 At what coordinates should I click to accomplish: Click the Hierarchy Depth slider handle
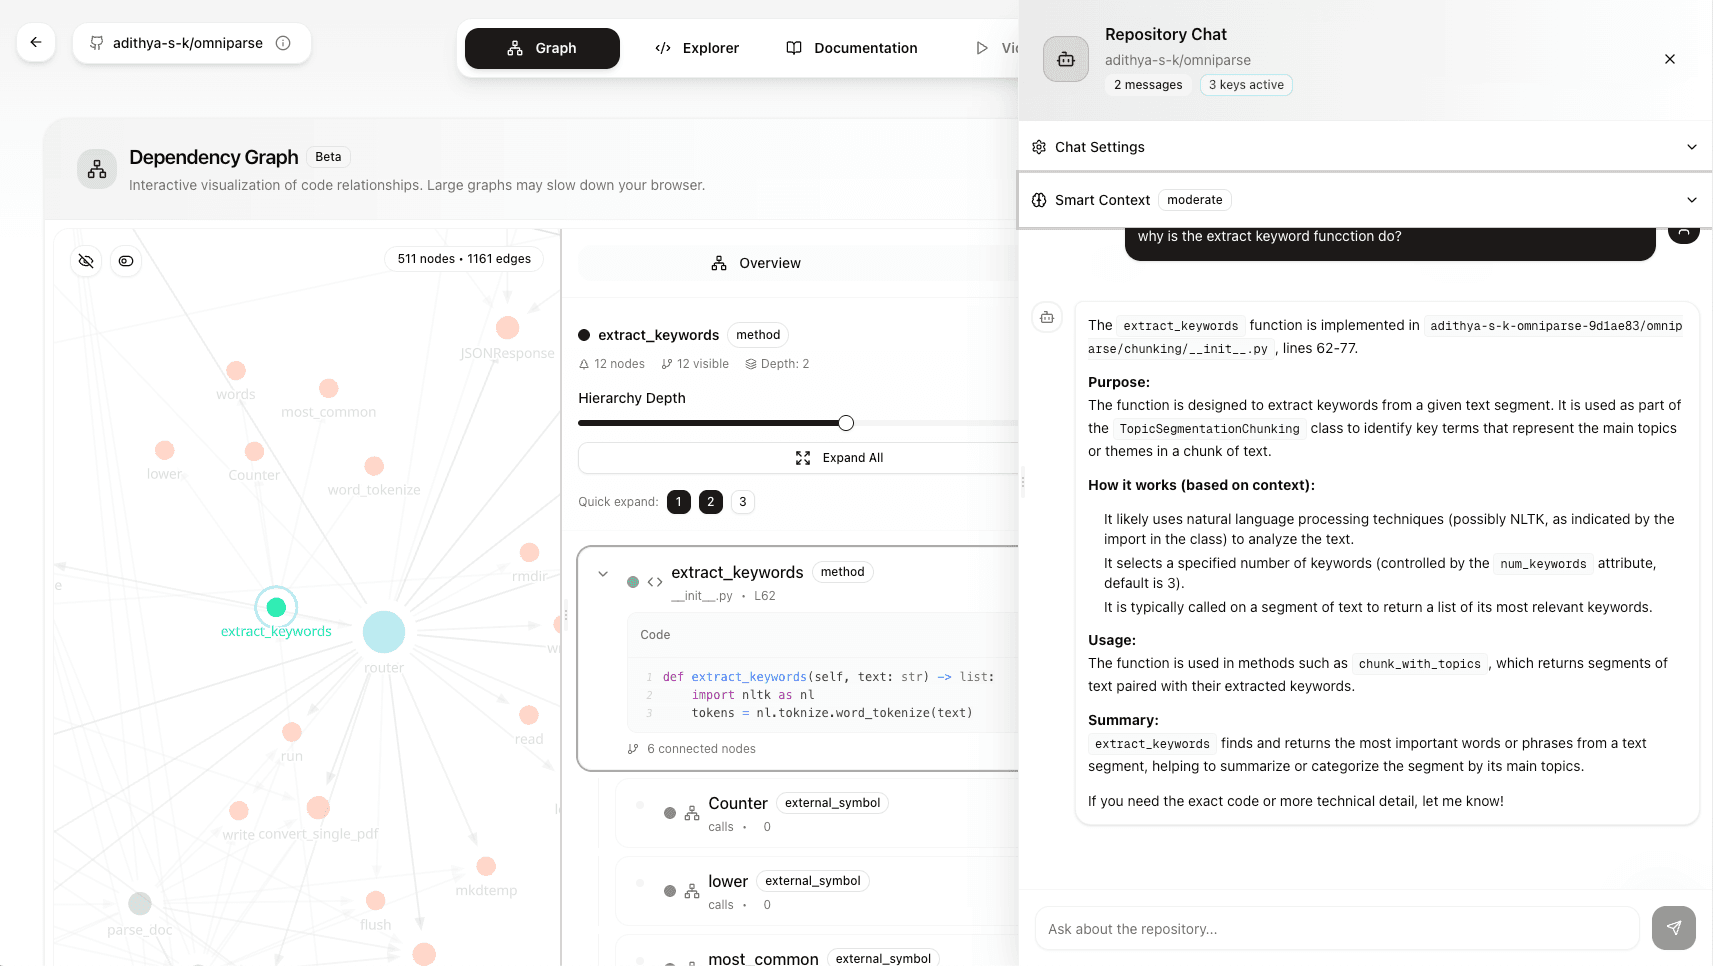[846, 423]
